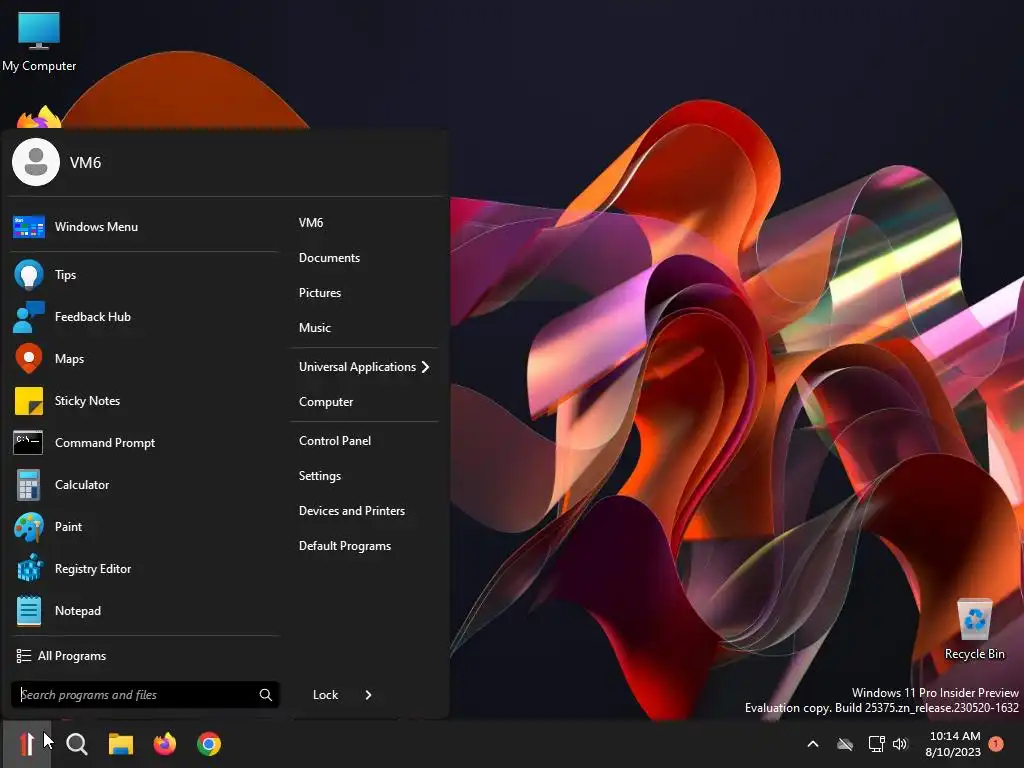1024x768 pixels.
Task: Open the notification badge in tray
Action: click(x=996, y=744)
